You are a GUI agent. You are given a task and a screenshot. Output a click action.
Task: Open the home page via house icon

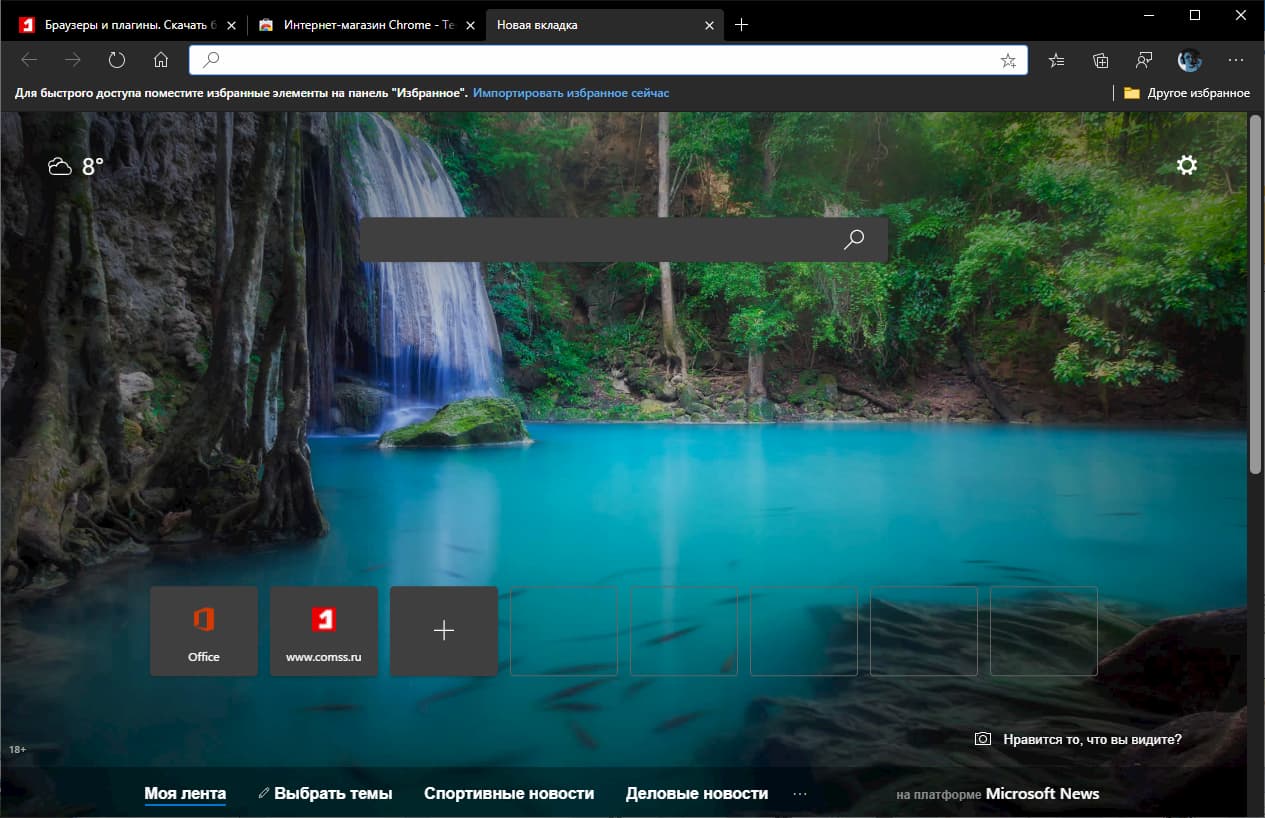point(161,60)
